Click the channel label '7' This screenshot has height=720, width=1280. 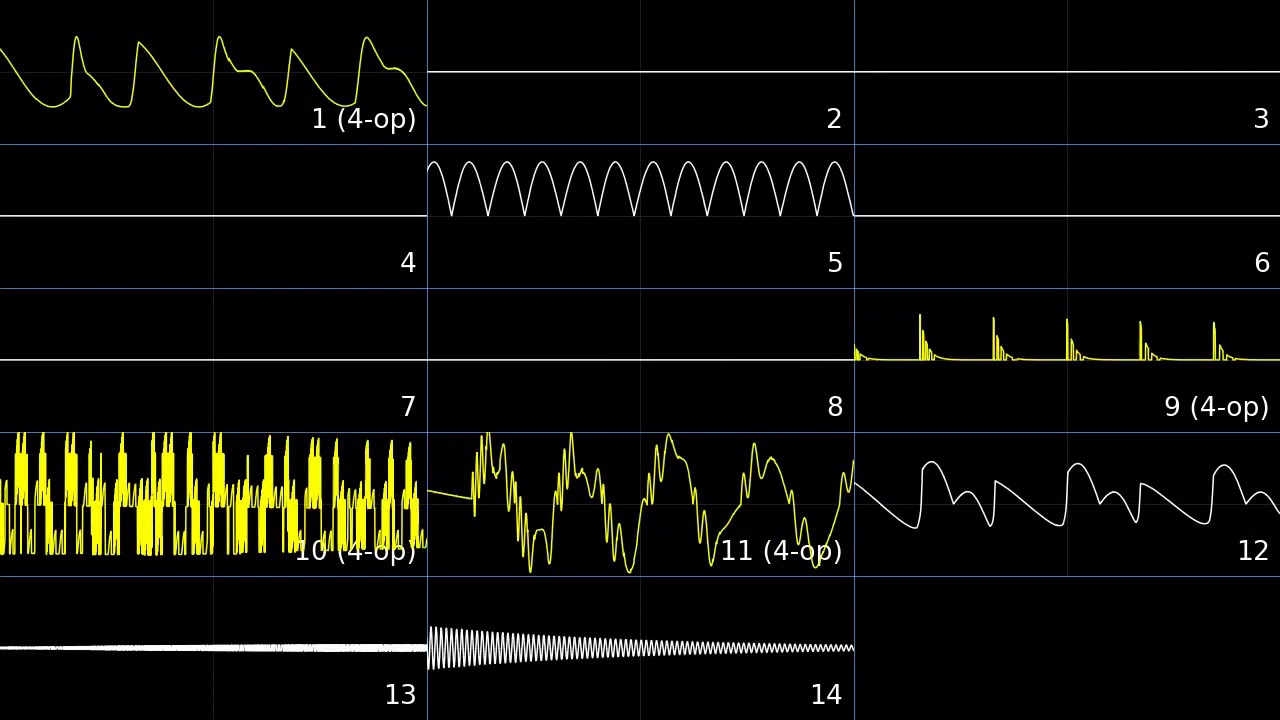click(408, 408)
